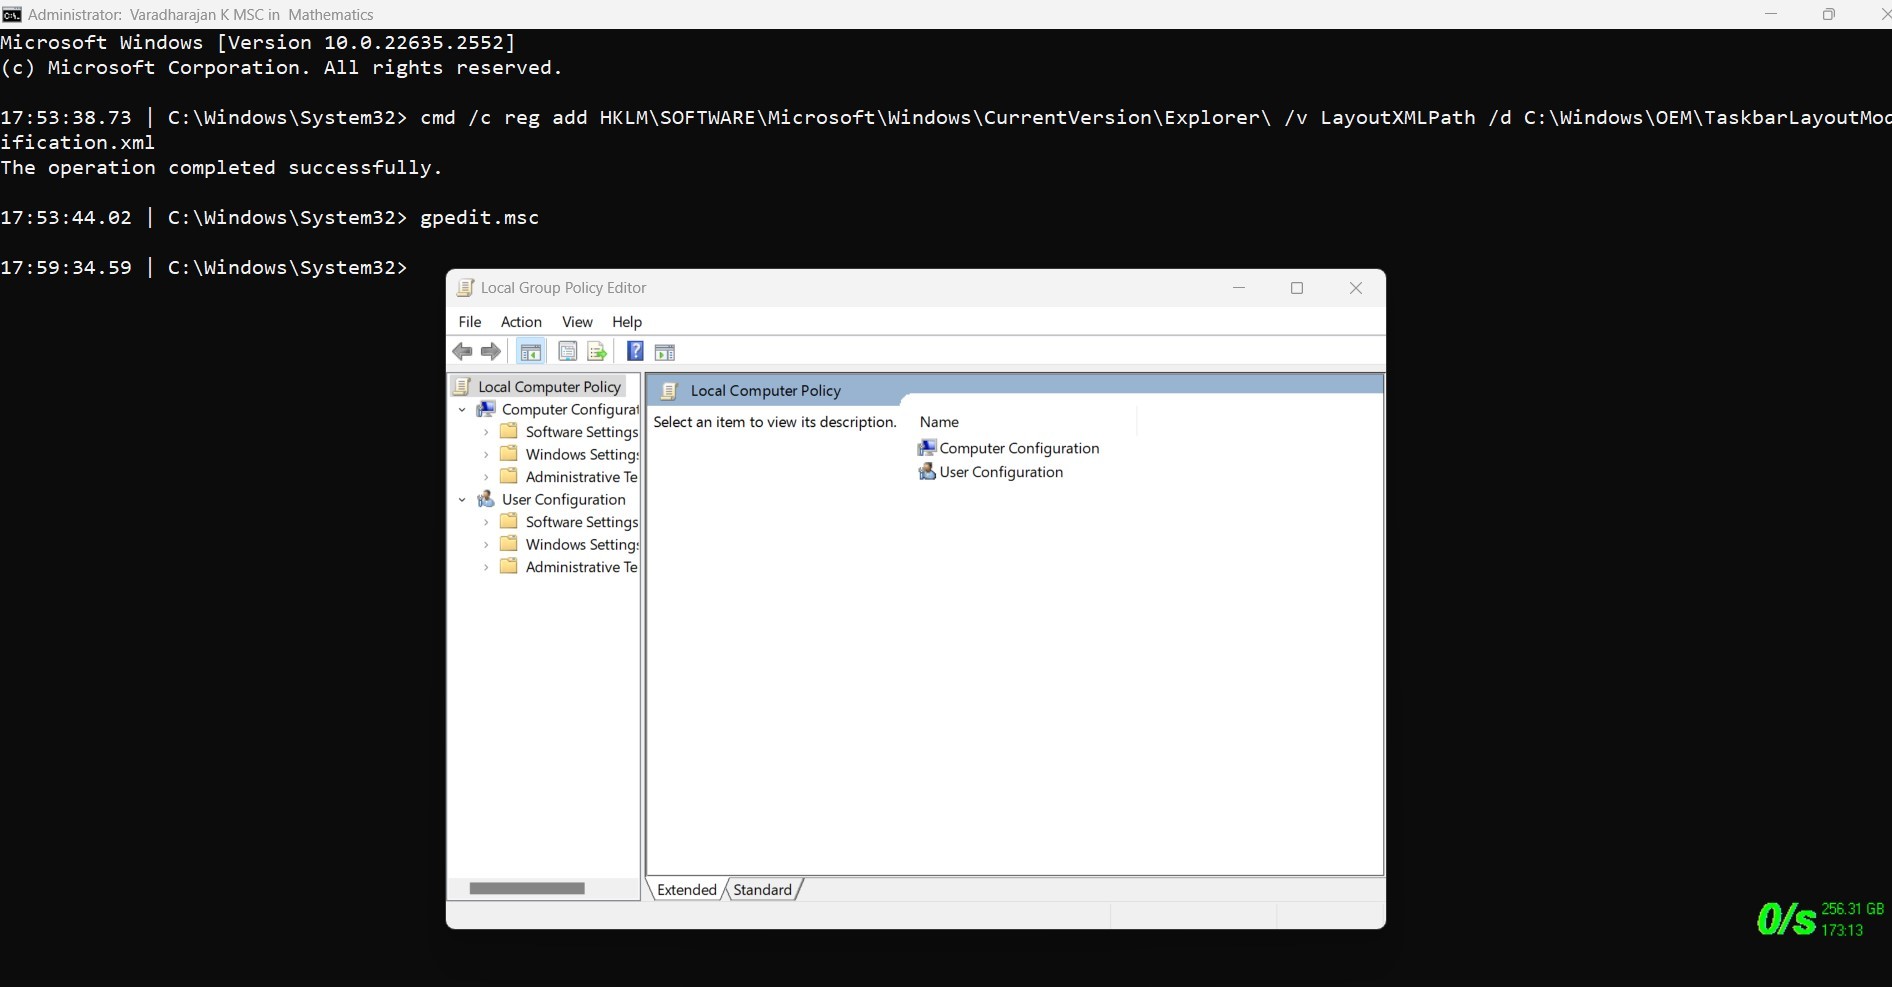Minimize the Command Prompt window
The height and width of the screenshot is (987, 1892).
[x=1771, y=14]
